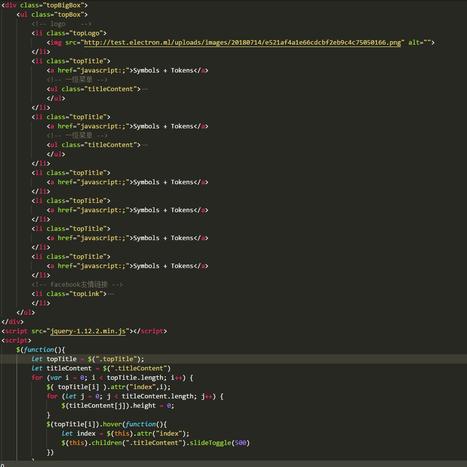Click the for (var i = 0 loop line
Viewport: 467px width, 467px height.
tap(112, 378)
